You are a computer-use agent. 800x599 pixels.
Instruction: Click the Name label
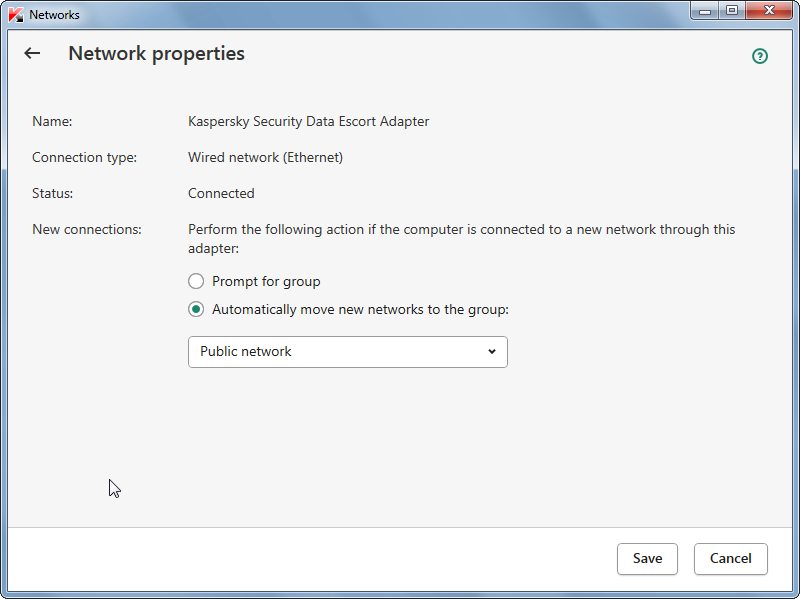(52, 122)
